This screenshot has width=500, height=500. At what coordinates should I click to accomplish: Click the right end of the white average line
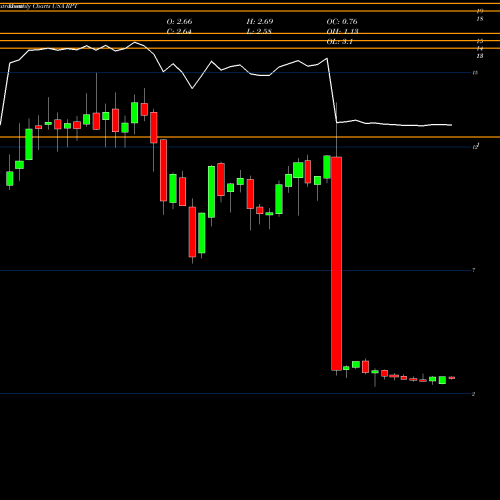coord(451,125)
